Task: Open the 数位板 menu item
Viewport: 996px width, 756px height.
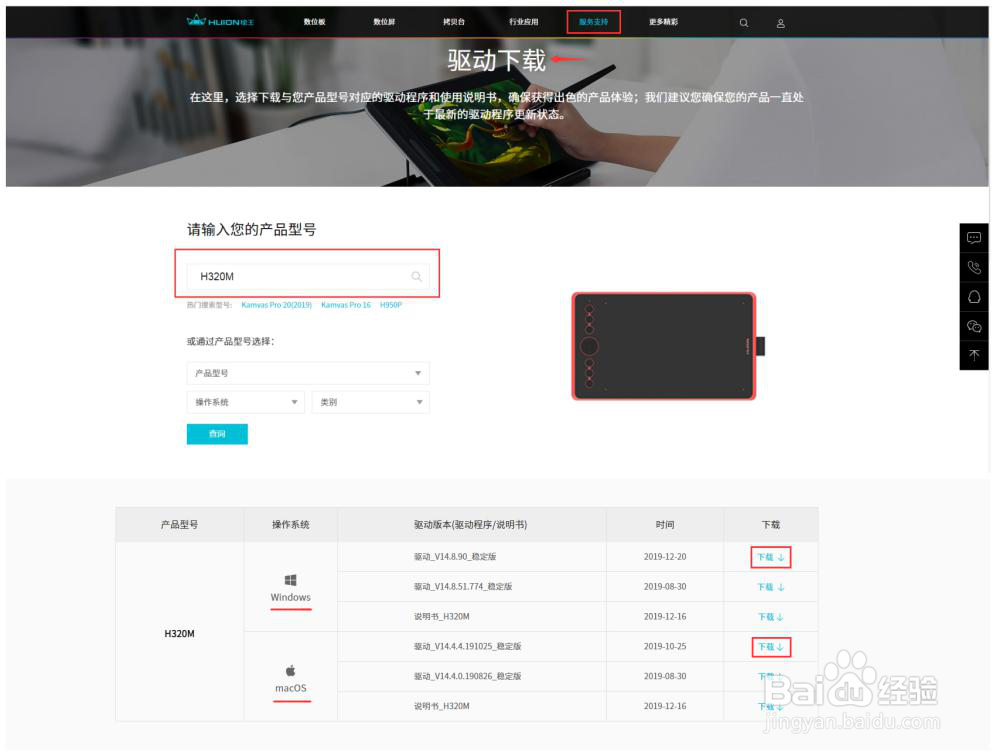Action: point(314,22)
